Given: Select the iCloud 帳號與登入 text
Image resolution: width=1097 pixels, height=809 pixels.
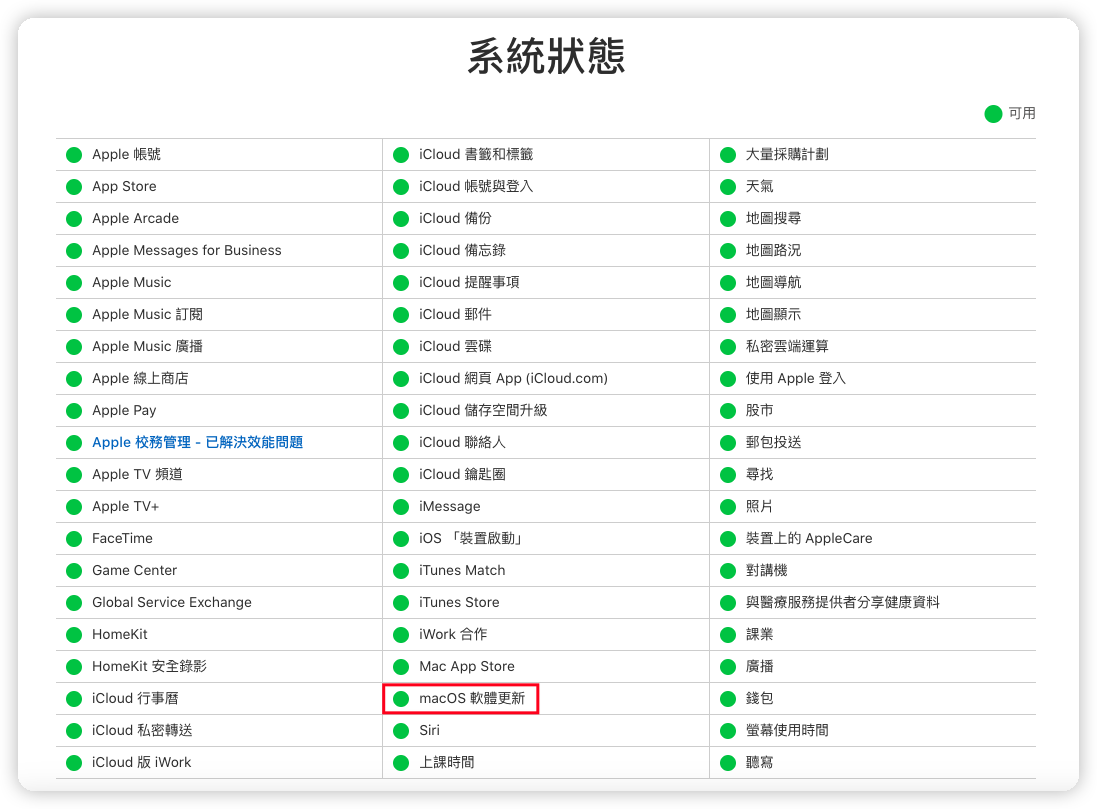Looking at the screenshot, I should tap(476, 186).
